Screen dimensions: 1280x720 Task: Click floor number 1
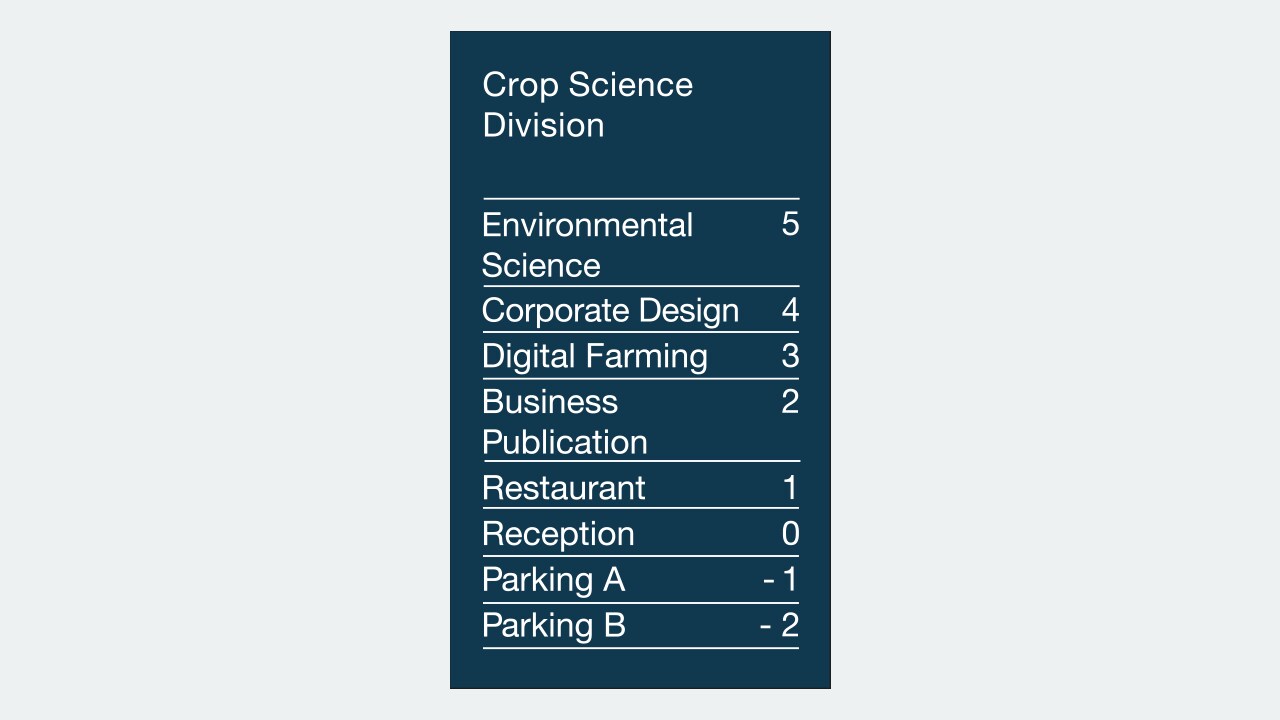click(790, 488)
